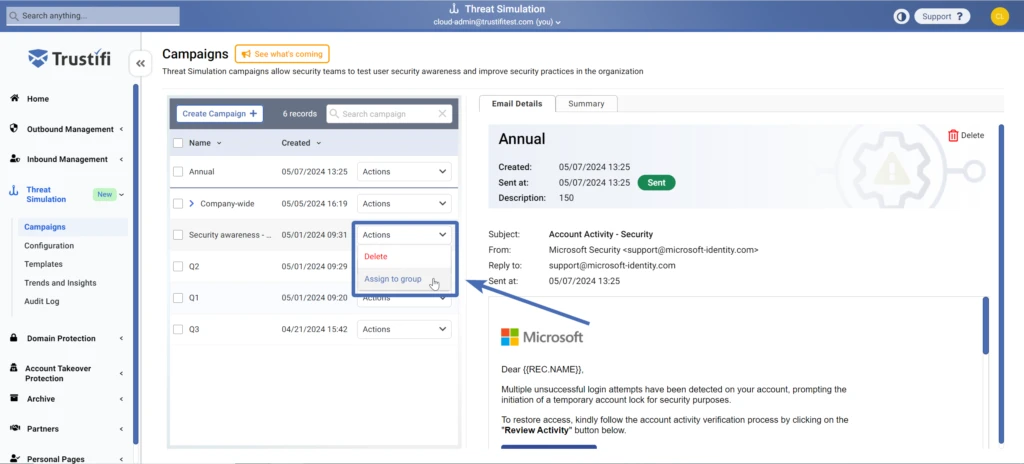Click the Personal Pages icon
Image resolution: width=1024 pixels, height=464 pixels.
click(x=14, y=458)
